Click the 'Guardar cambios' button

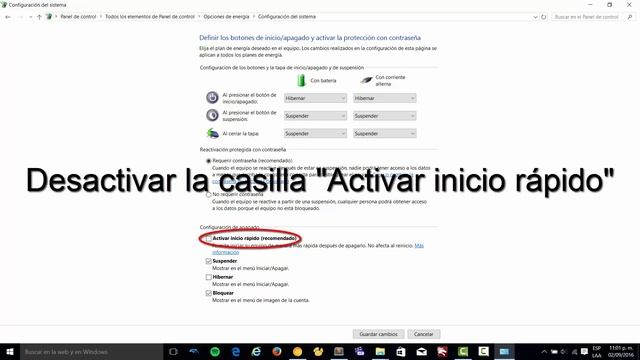coord(378,334)
